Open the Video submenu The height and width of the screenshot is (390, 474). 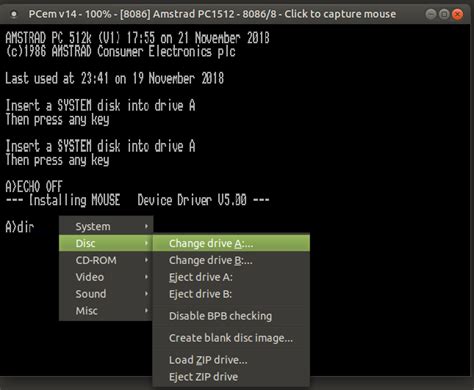pos(106,277)
